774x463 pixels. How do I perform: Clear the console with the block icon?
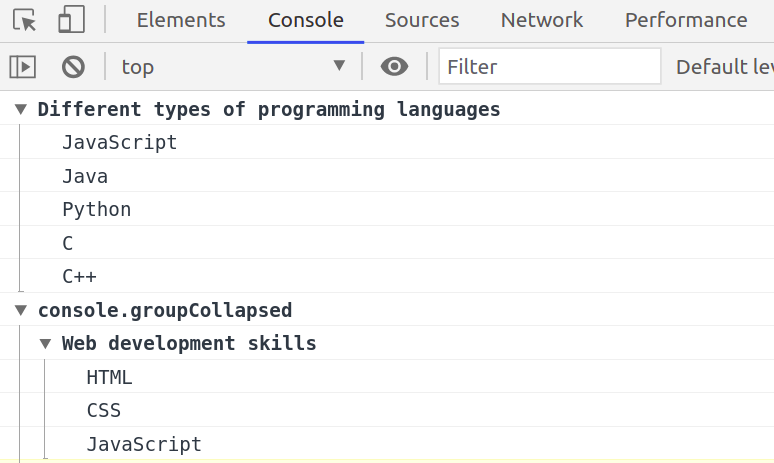(x=73, y=67)
